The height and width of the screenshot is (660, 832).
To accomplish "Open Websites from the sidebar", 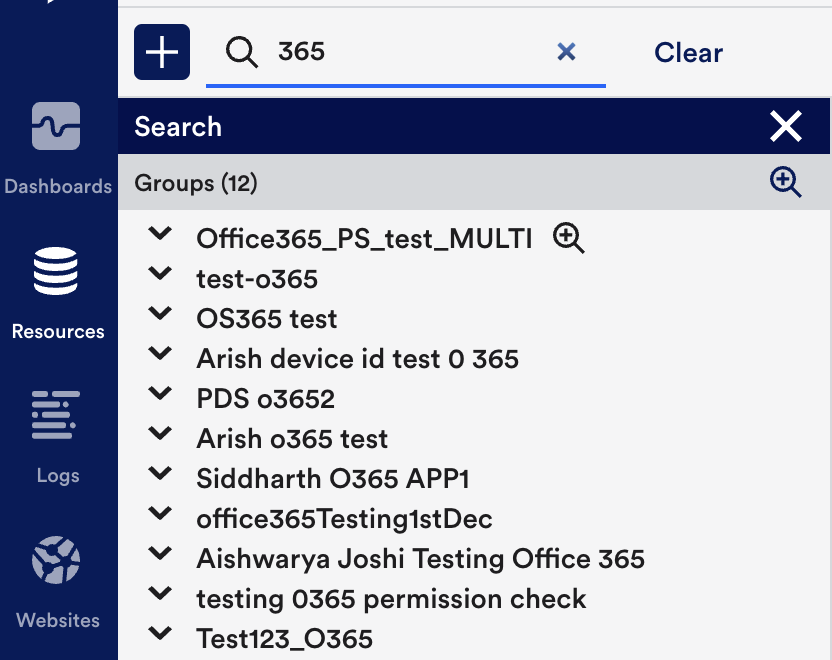I will [x=57, y=583].
